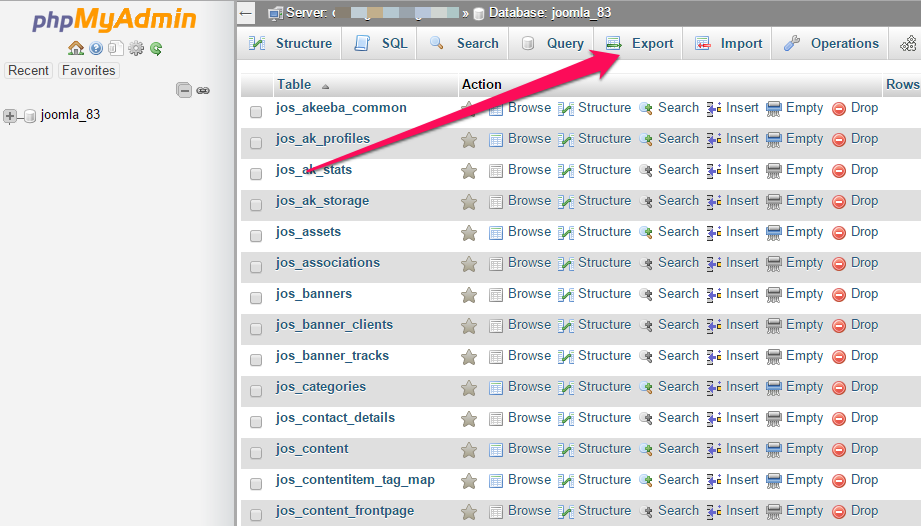
Task: Check the jos_ak_stats table checkbox
Action: click(256, 174)
